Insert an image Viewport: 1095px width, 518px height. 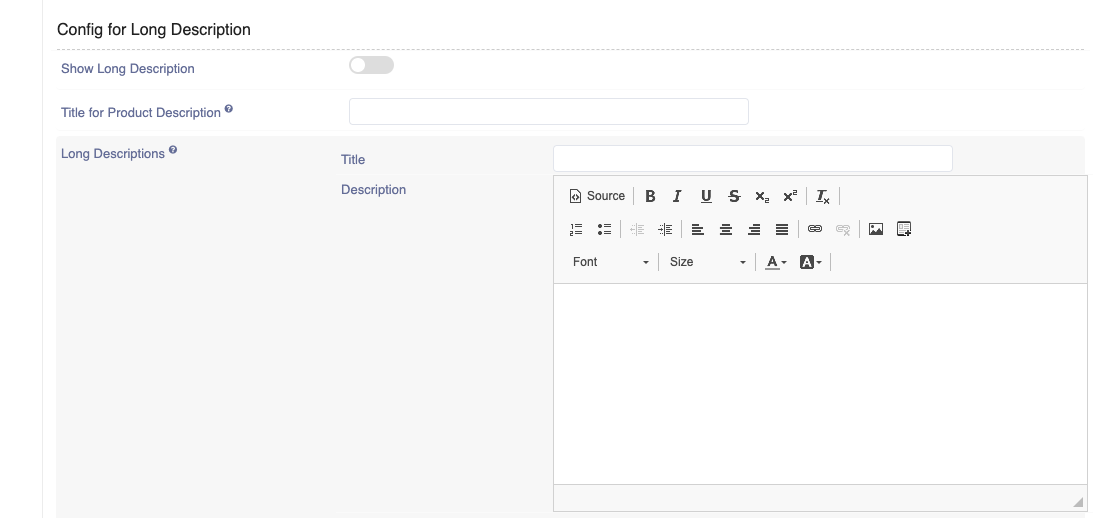[x=876, y=229]
